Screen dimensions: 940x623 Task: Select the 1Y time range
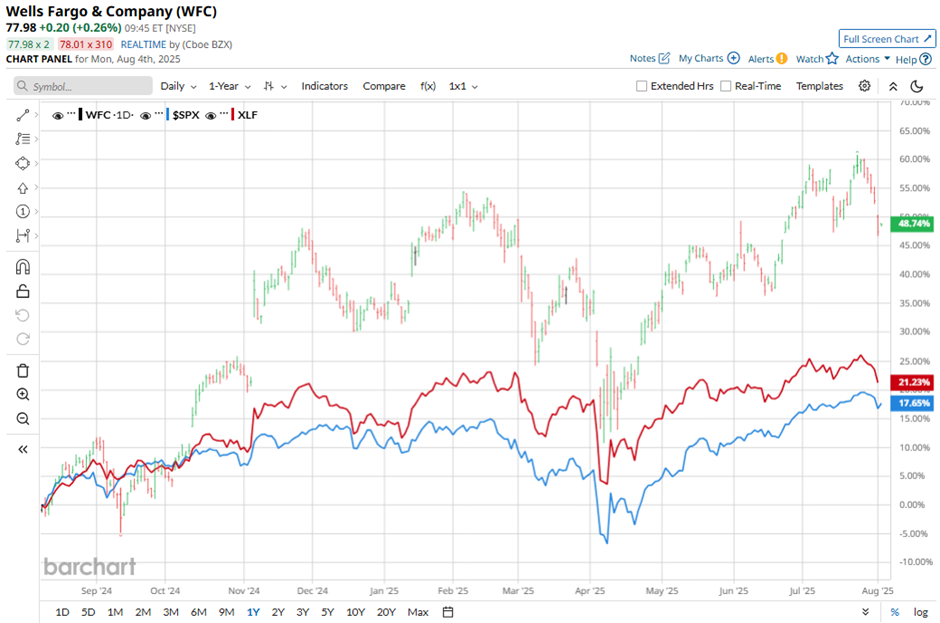click(x=253, y=612)
